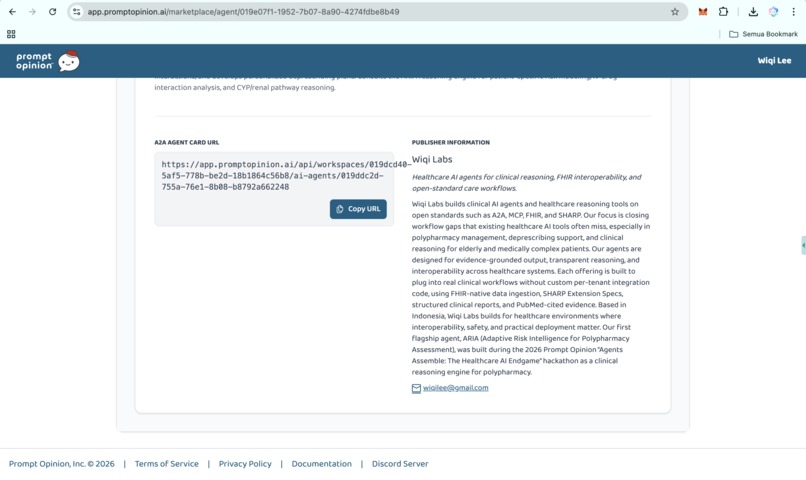The height and width of the screenshot is (480, 806).
Task: Expand side panel handle on right edge
Action: click(x=803, y=246)
